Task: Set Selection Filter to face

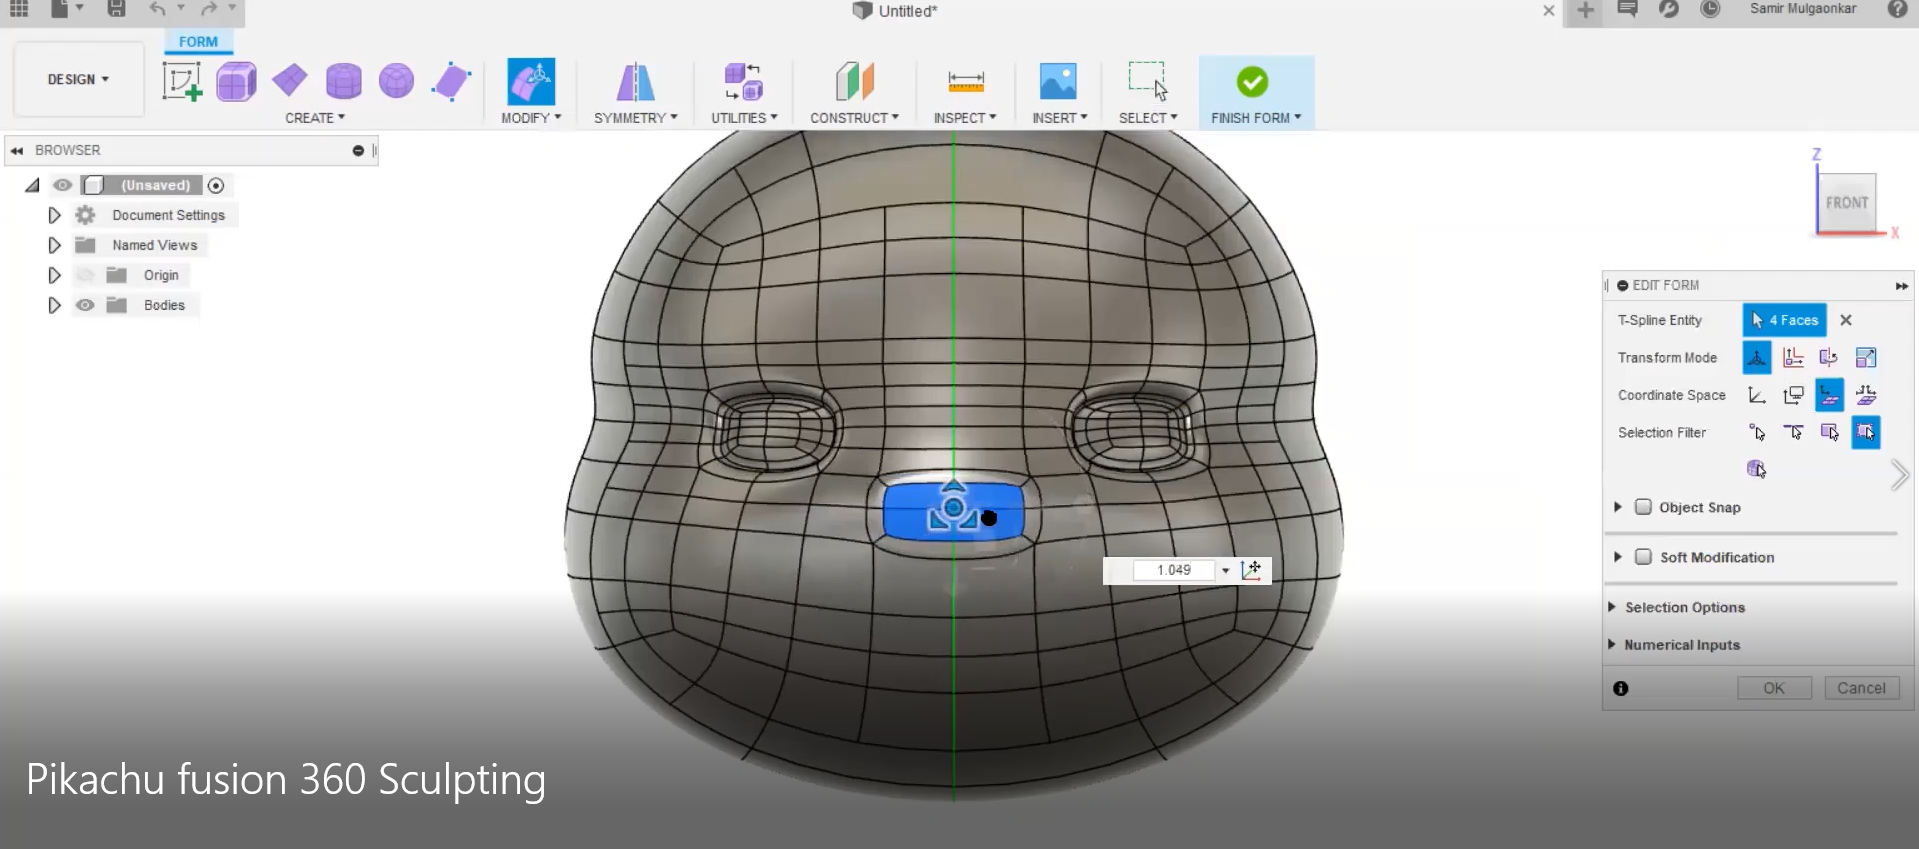Action: (x=1829, y=432)
